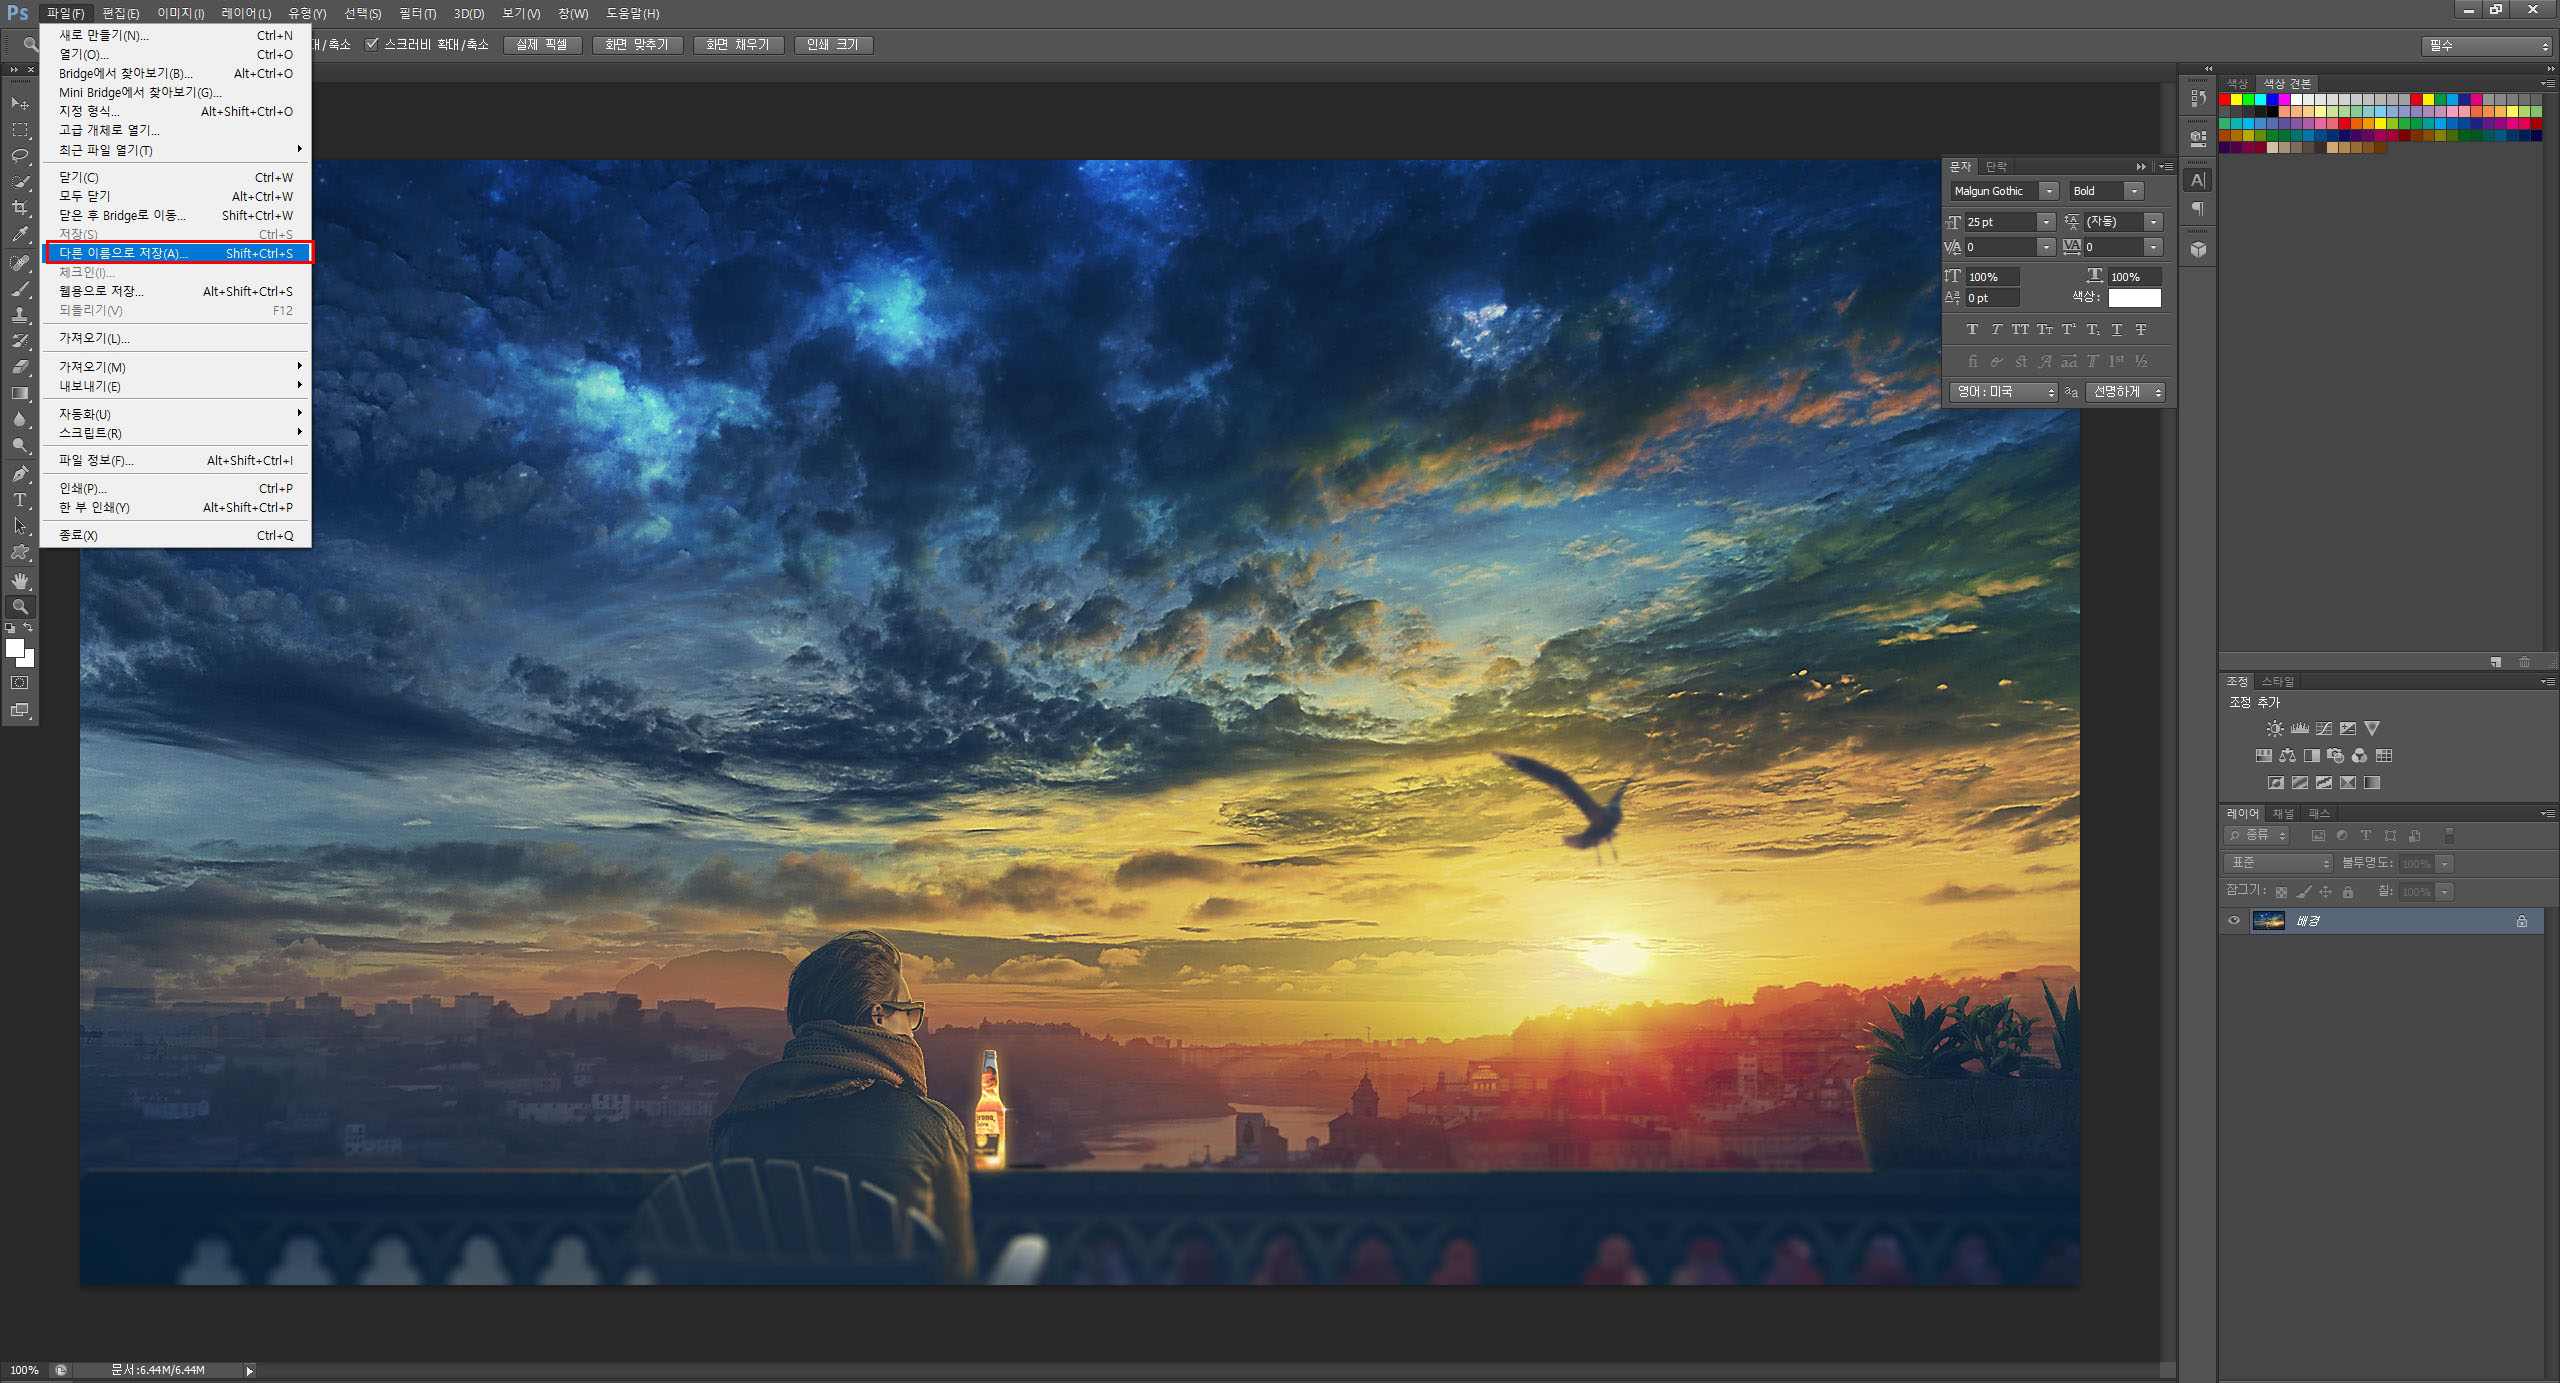This screenshot has width=2560, height=1383.
Task: Select the Gradient tool
Action: coord(19,393)
